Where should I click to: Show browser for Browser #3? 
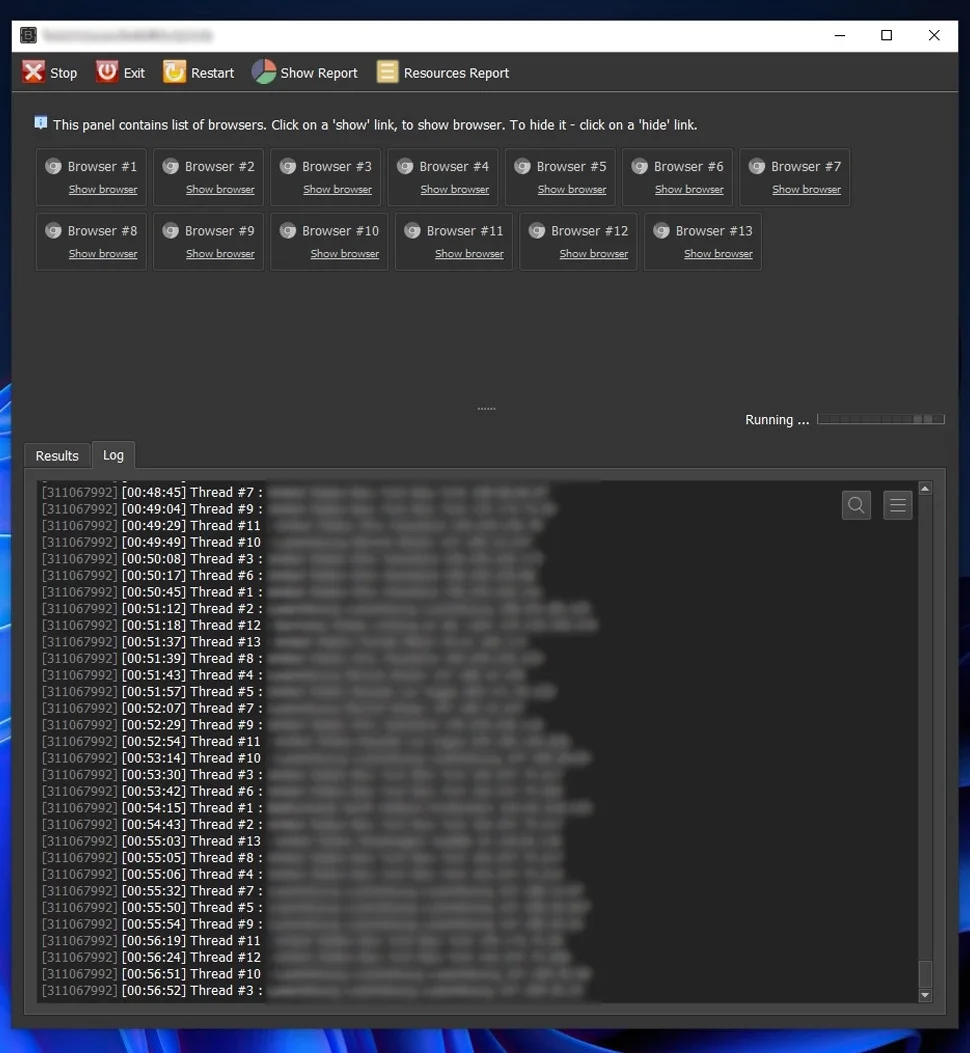pyautogui.click(x=337, y=189)
